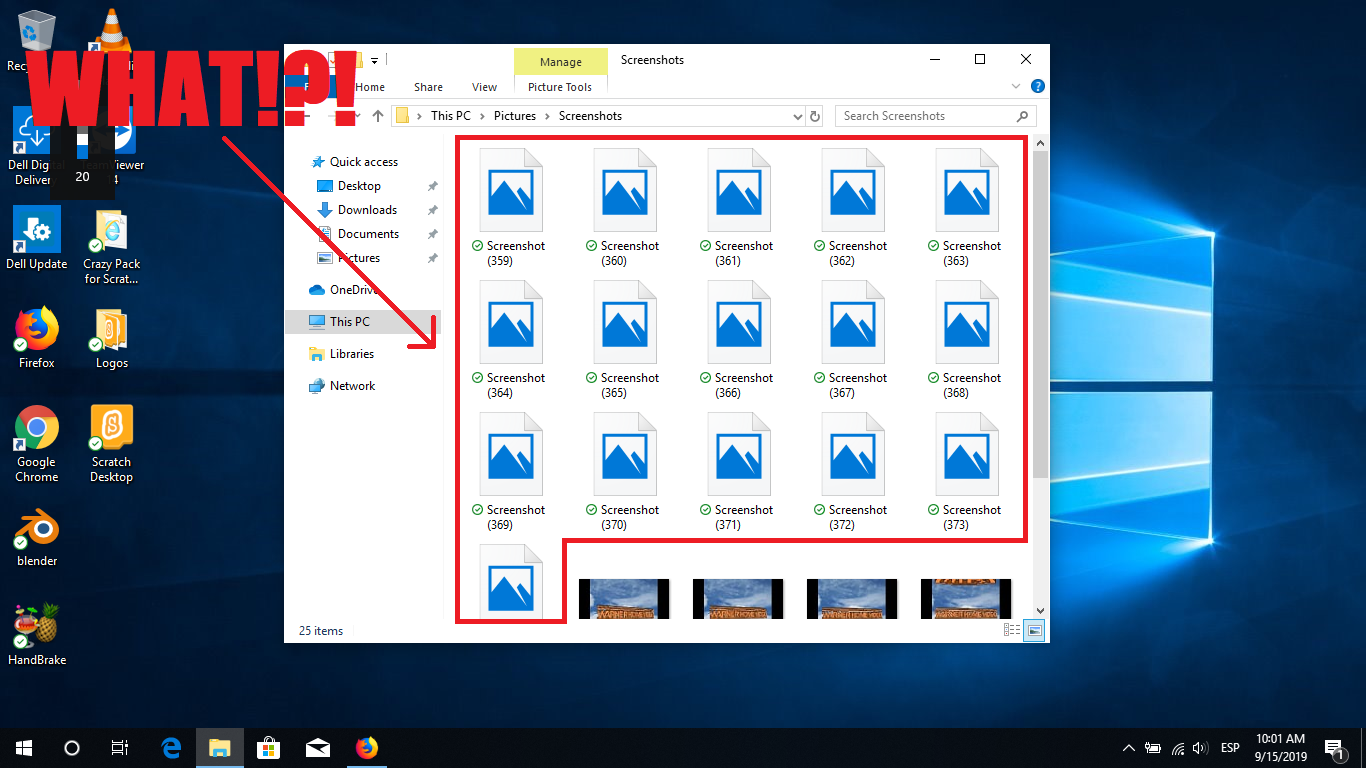The height and width of the screenshot is (768, 1366).
Task: Open Quick access in navigation pane
Action: click(x=364, y=162)
